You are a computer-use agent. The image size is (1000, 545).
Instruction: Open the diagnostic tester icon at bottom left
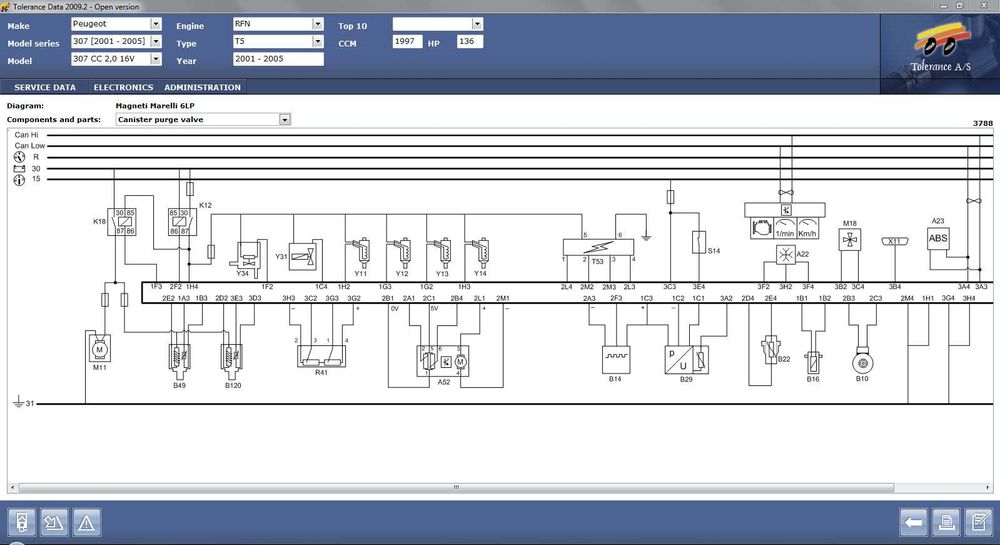pos(22,523)
